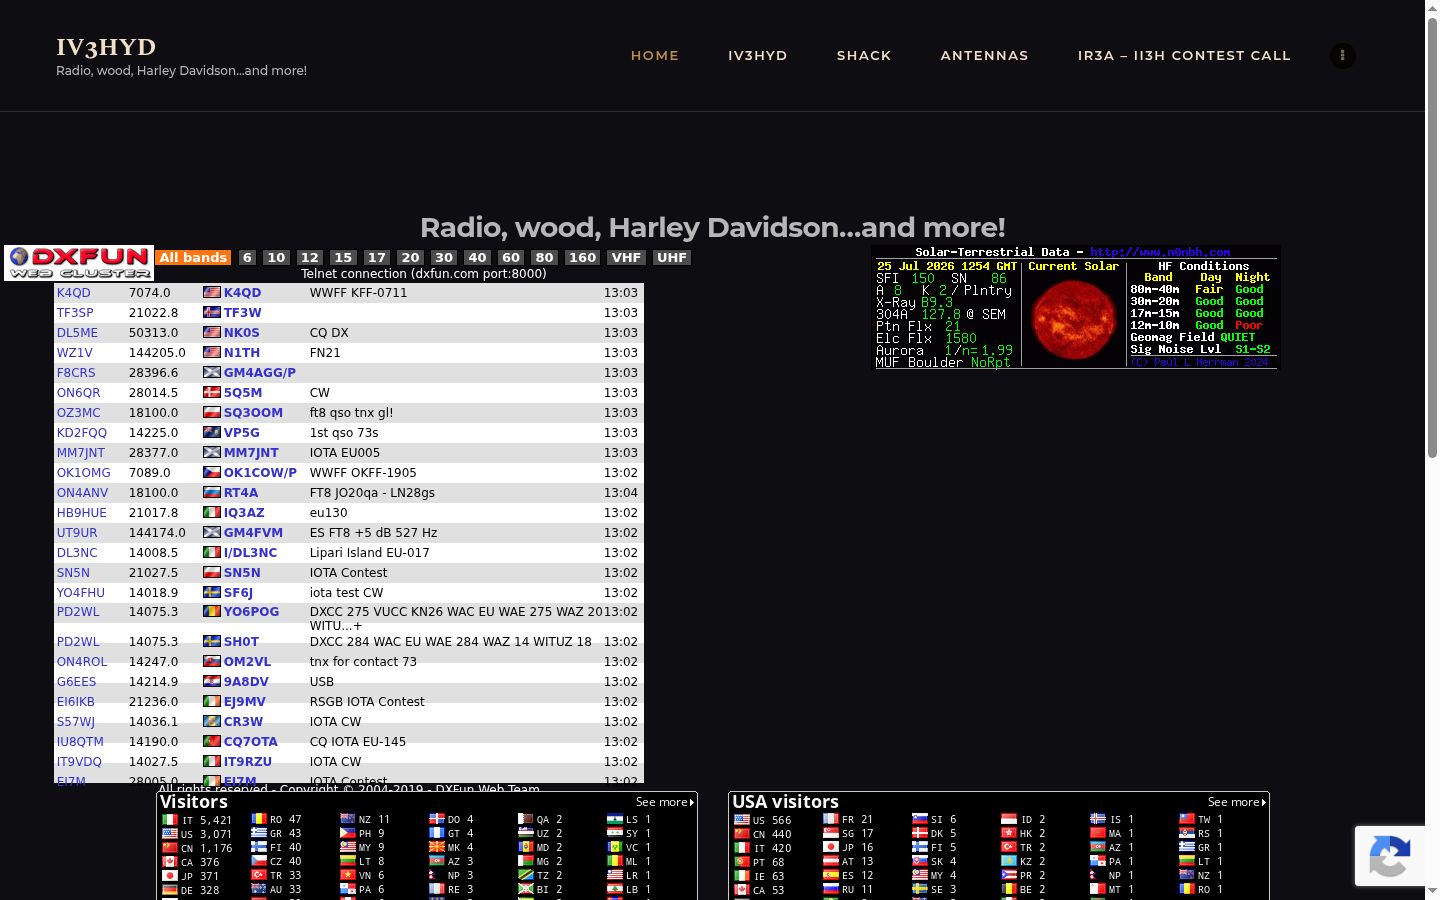Filter spots by the 160 band

coord(582,258)
